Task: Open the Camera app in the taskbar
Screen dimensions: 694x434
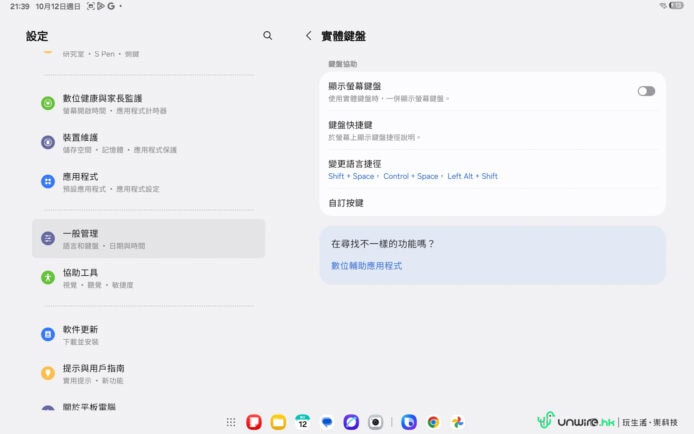Action: pos(375,423)
